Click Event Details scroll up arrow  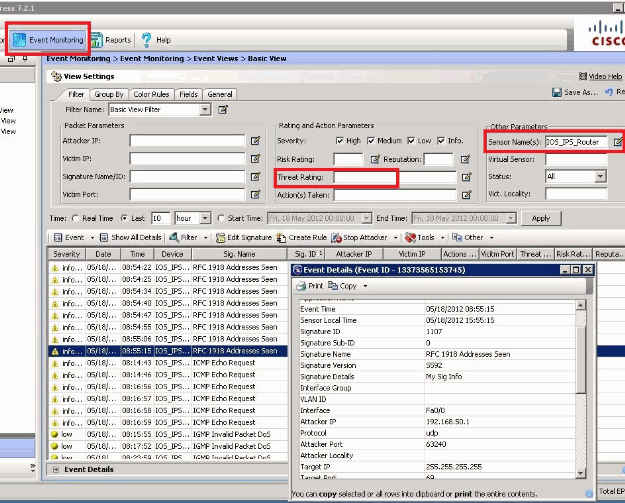tap(581, 305)
